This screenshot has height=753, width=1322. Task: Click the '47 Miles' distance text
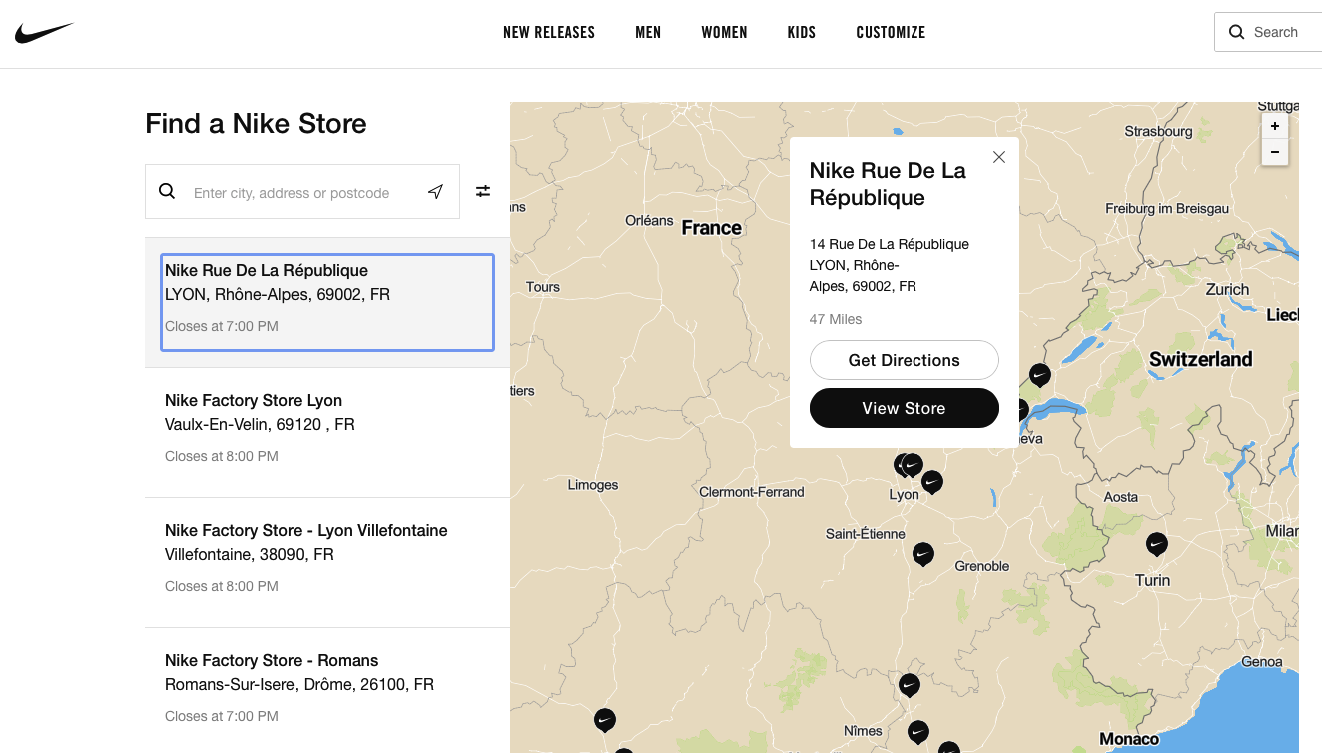[x=836, y=319]
